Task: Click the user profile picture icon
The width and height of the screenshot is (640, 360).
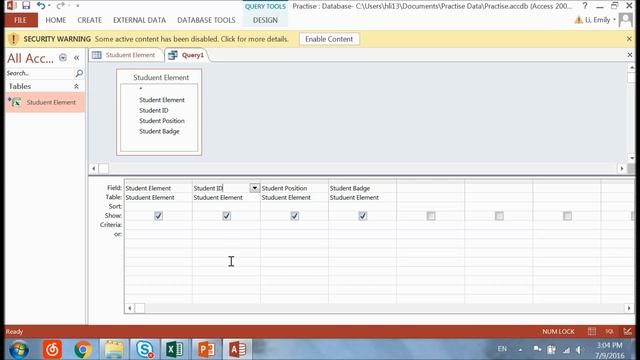Action: [x=626, y=20]
